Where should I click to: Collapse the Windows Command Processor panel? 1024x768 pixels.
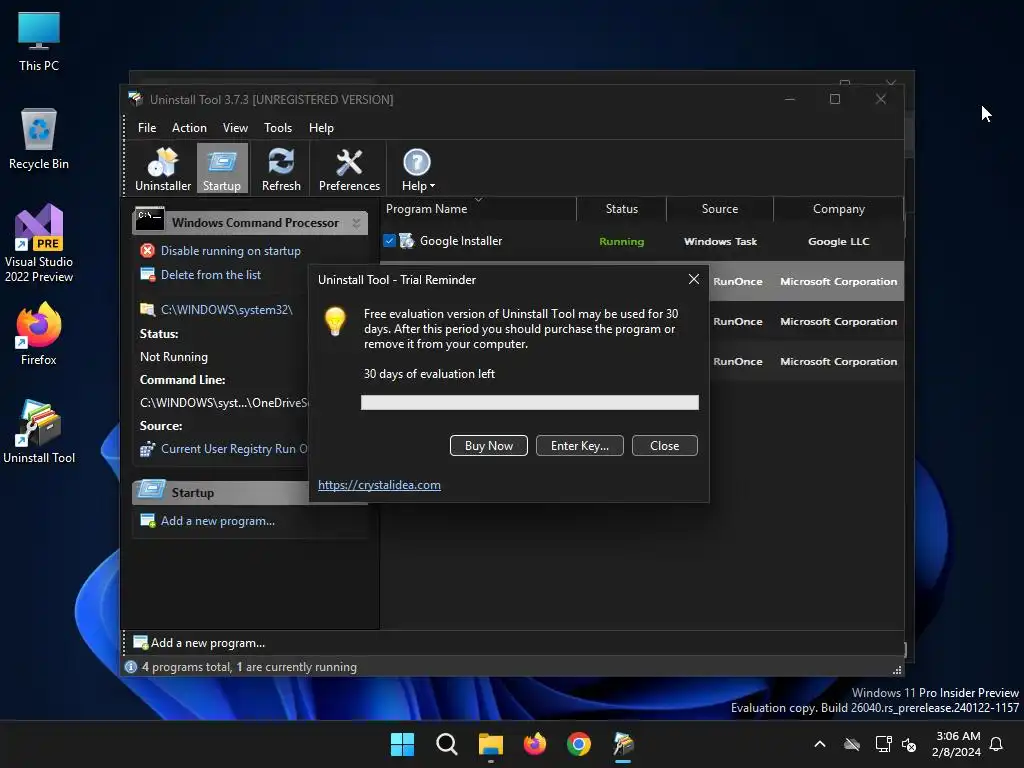pos(356,223)
